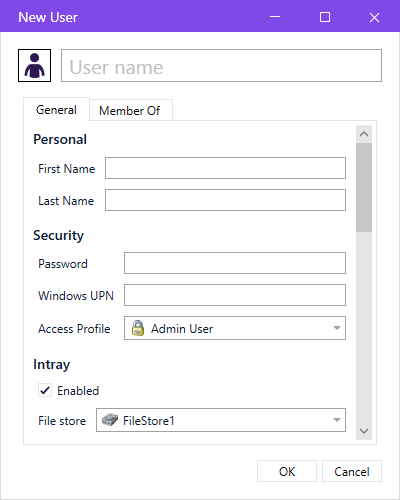Minimize the New User window
Image resolution: width=400 pixels, height=500 pixels.
[275, 17]
